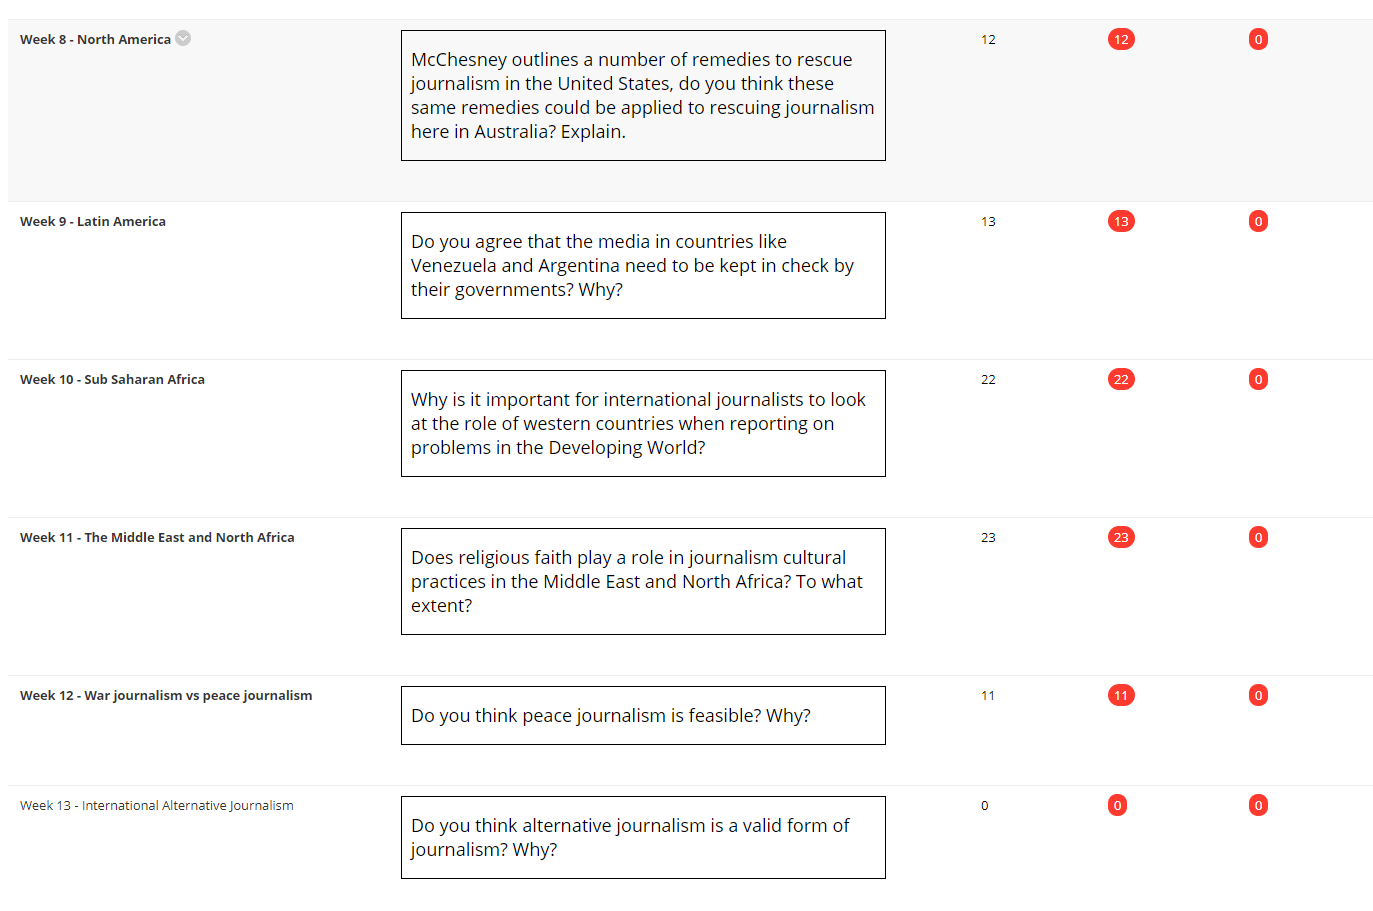Click the last-column red 0 badge in Week 10 row
The height and width of the screenshot is (911, 1373).
(x=1258, y=379)
